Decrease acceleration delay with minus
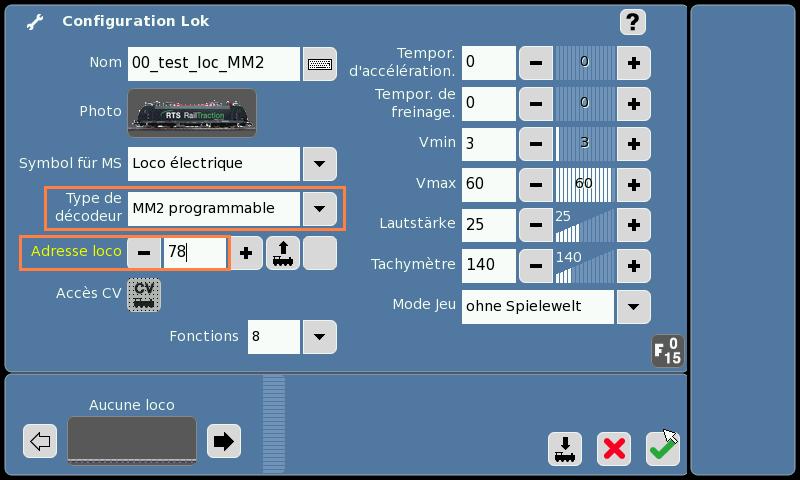800x480 pixels. (x=536, y=63)
